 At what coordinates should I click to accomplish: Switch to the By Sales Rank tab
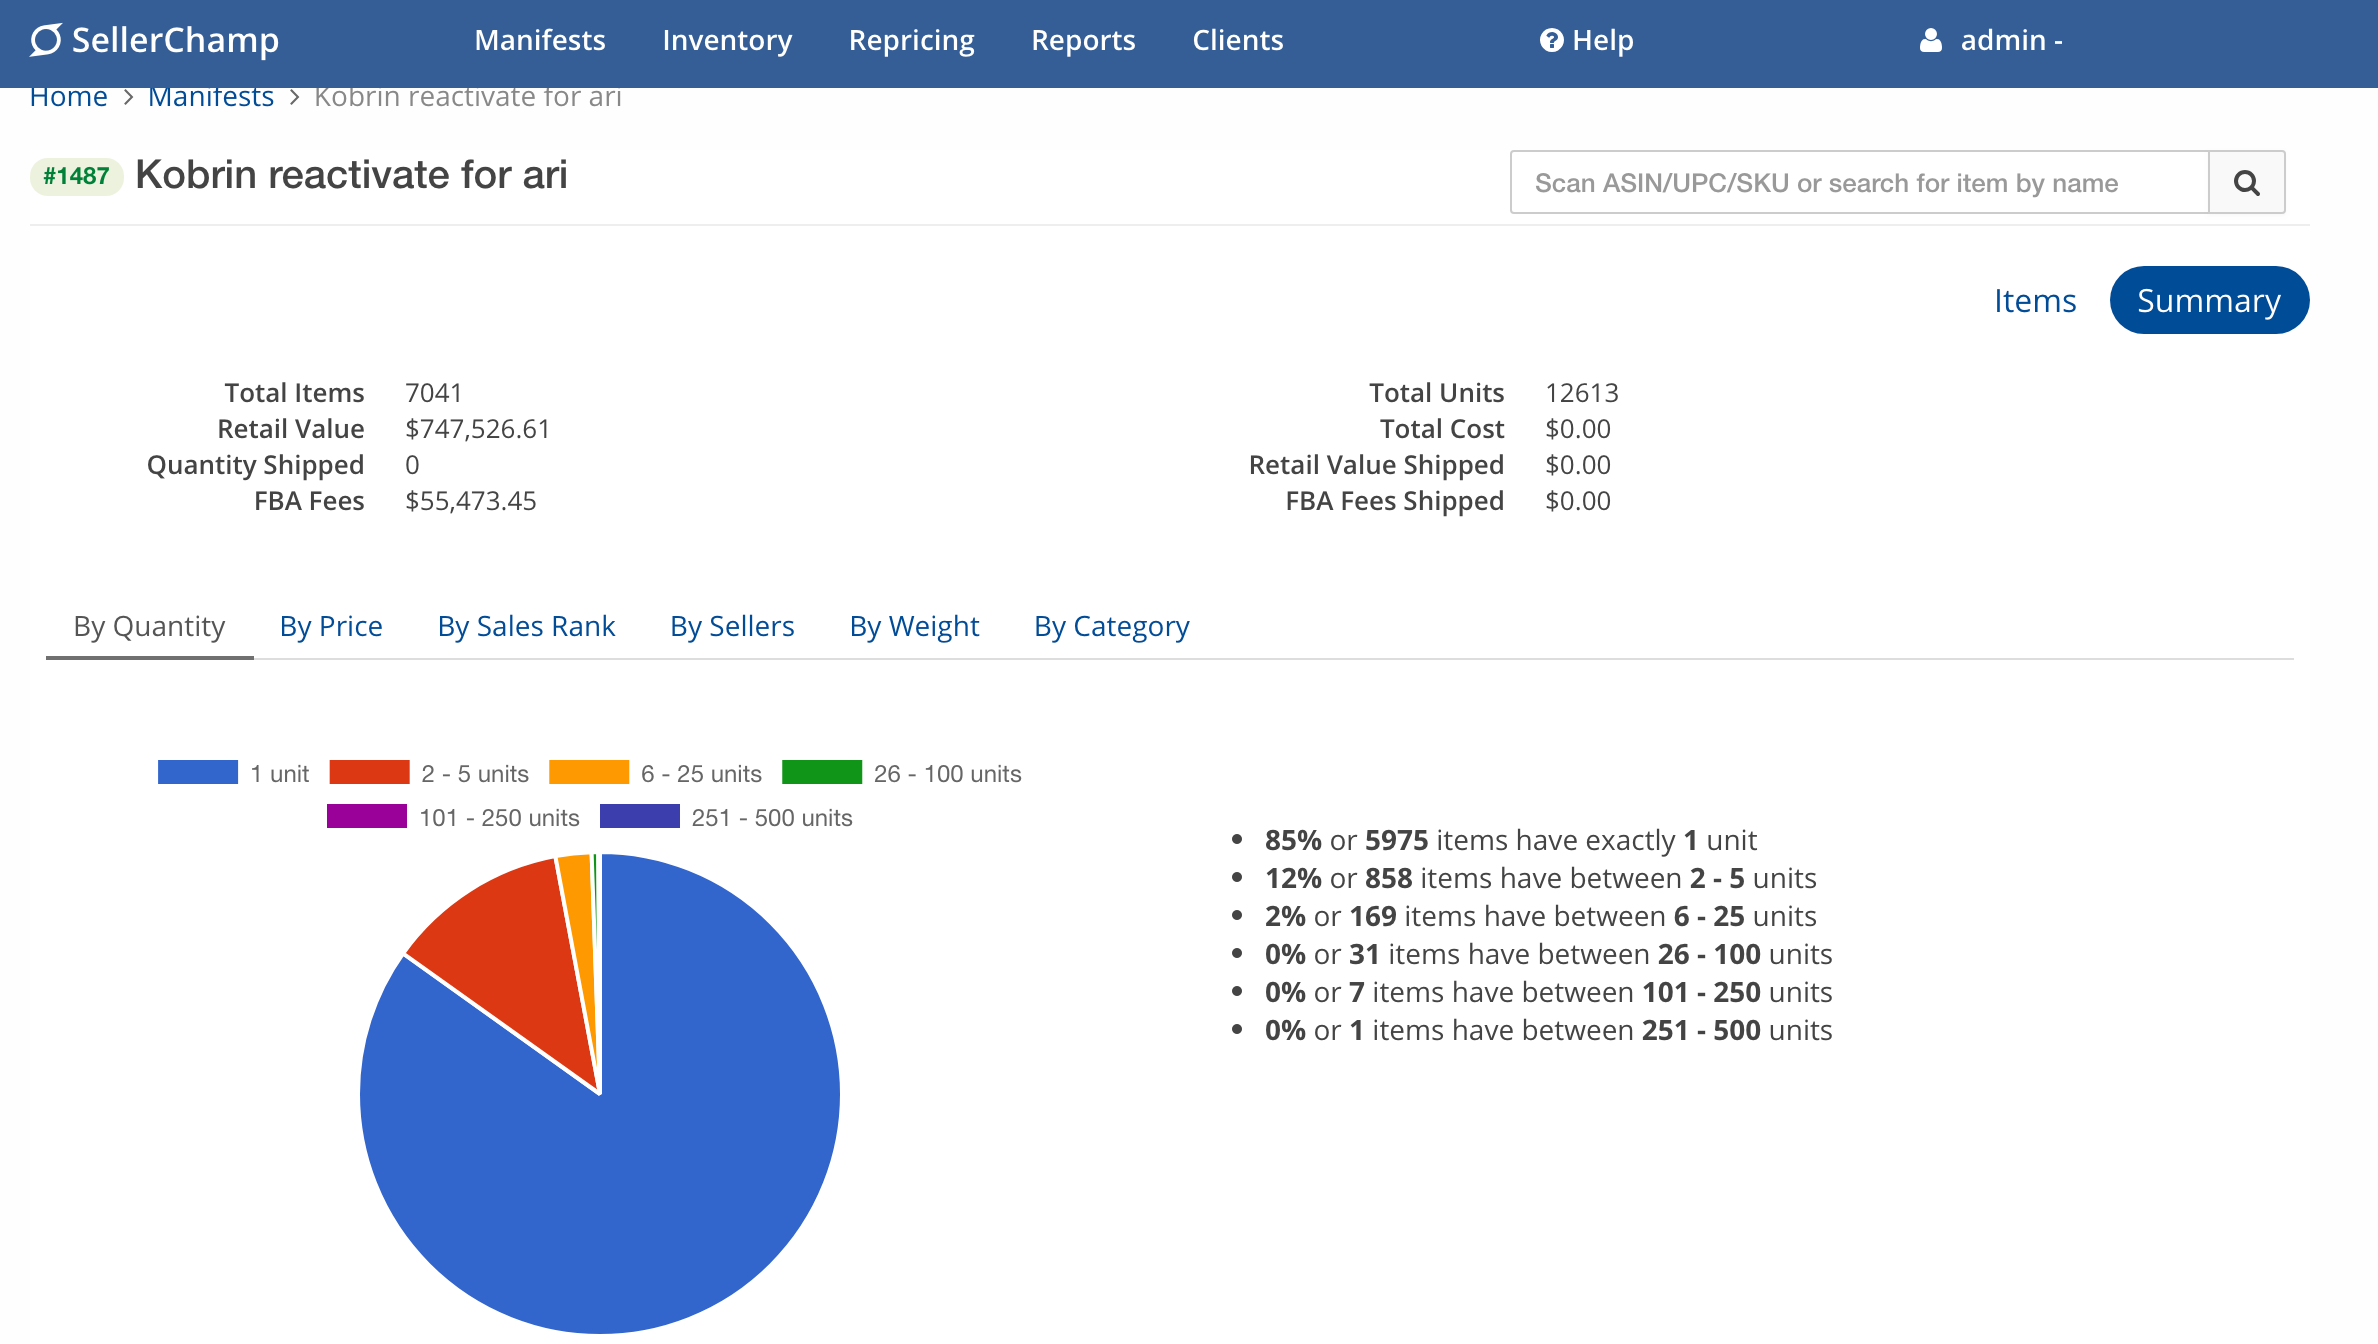coord(526,626)
